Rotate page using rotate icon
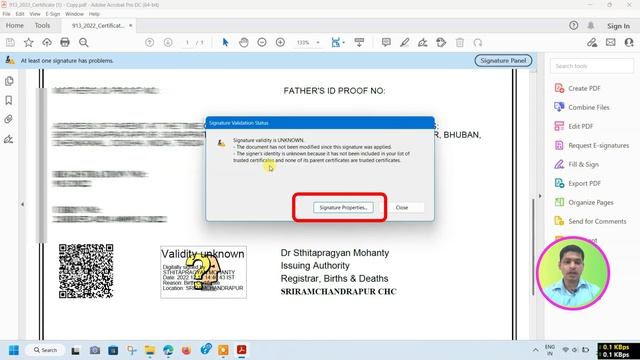The image size is (640, 360). (x=478, y=42)
